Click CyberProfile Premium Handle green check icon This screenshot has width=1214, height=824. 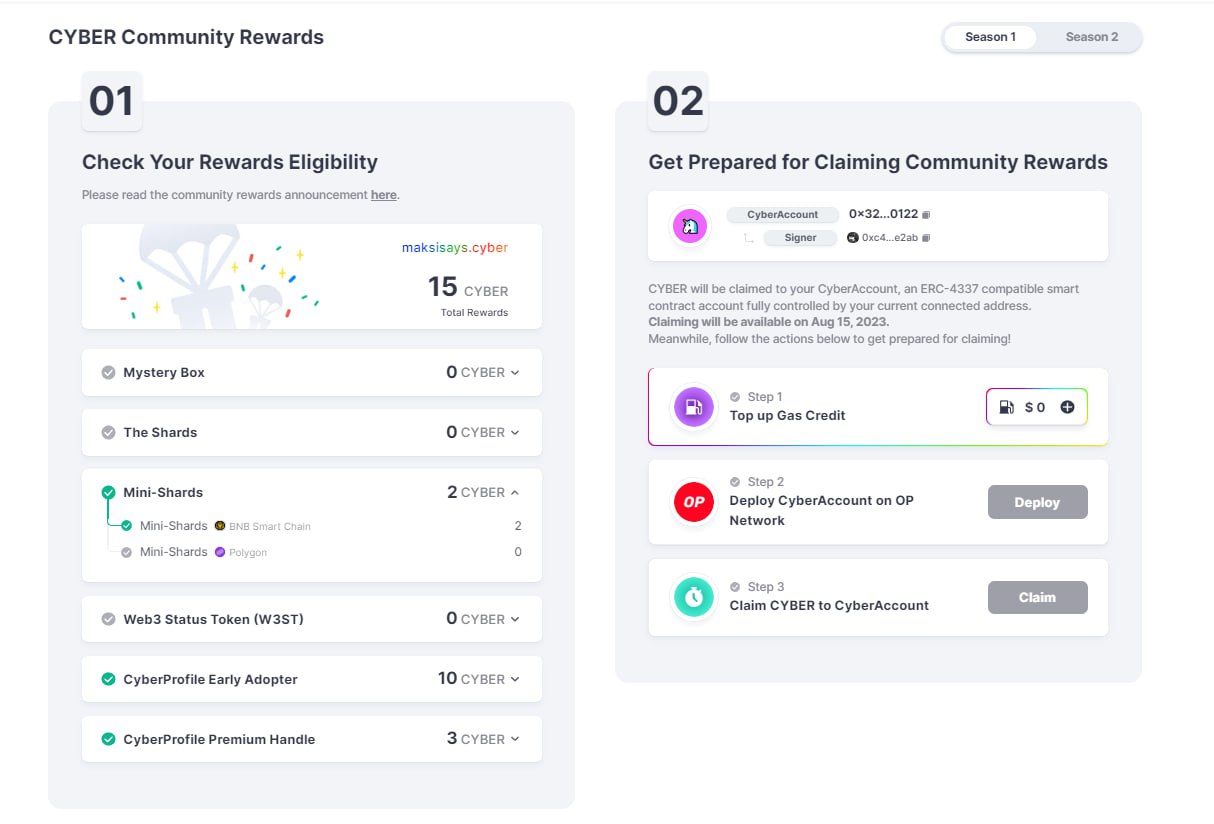pos(108,739)
